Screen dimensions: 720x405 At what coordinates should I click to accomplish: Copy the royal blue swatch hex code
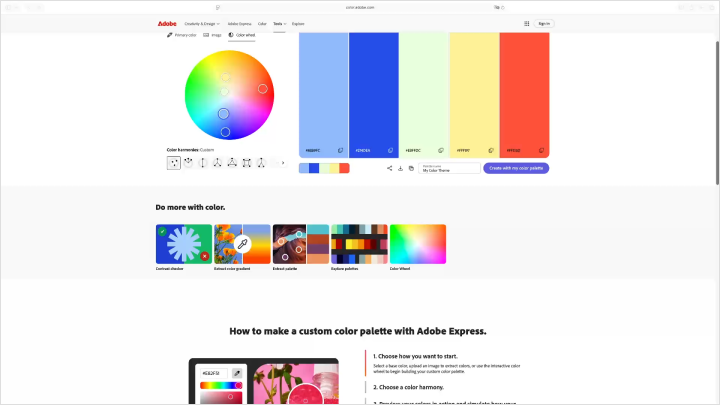click(390, 150)
